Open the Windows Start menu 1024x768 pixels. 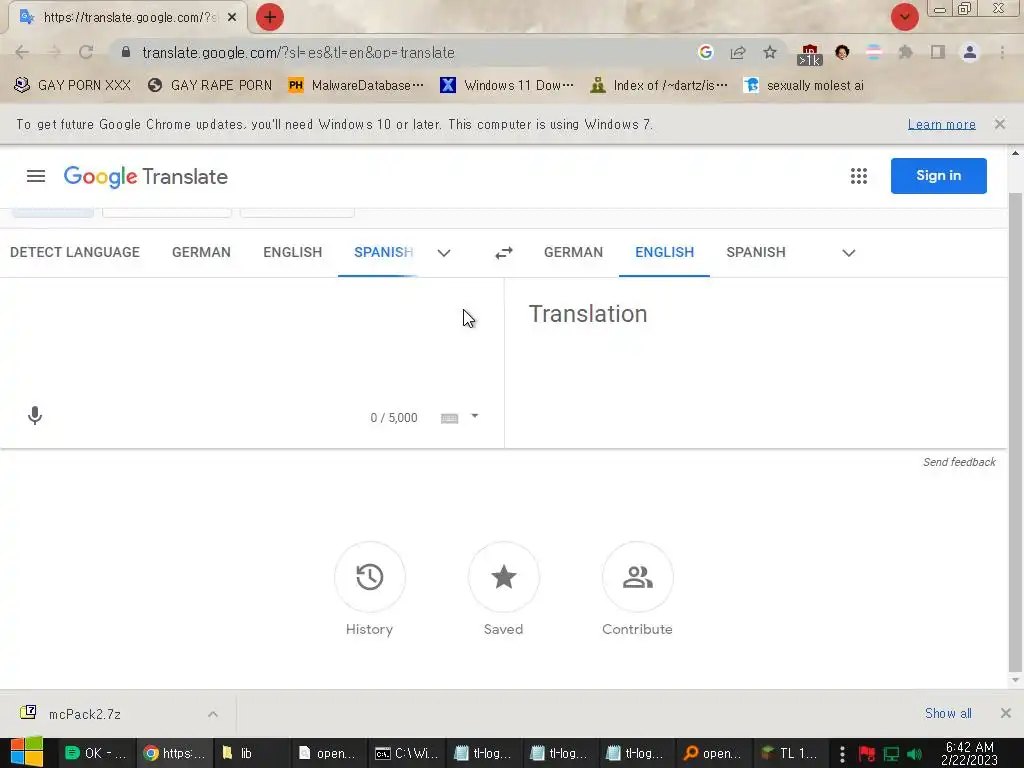tap(27, 753)
